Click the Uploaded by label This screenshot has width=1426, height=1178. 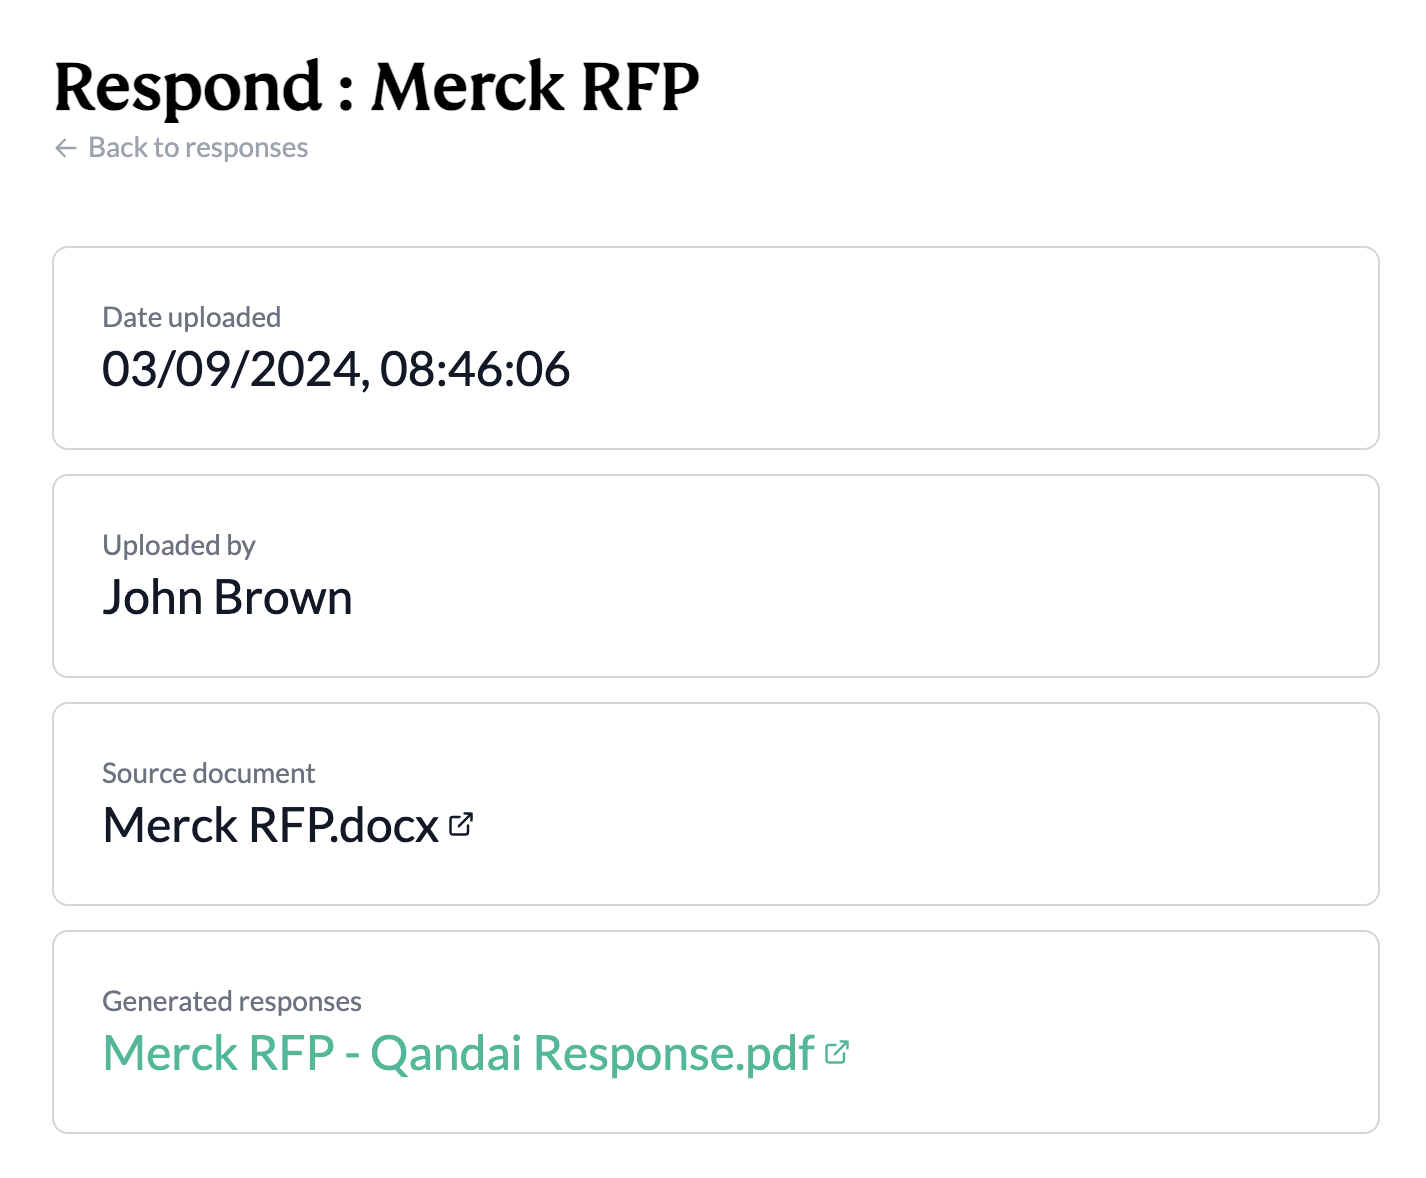(179, 545)
